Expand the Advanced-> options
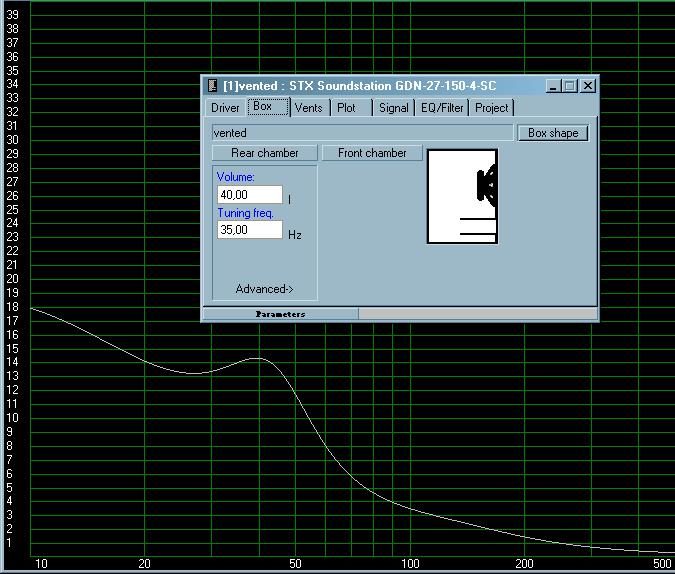675x574 pixels. [x=264, y=289]
